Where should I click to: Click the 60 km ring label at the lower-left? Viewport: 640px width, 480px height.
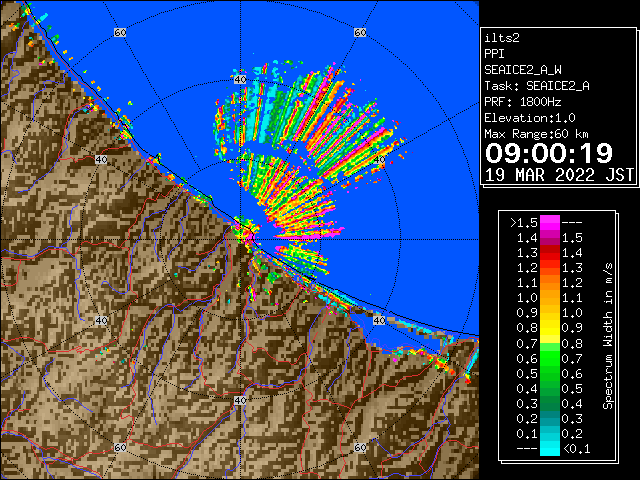(120, 447)
